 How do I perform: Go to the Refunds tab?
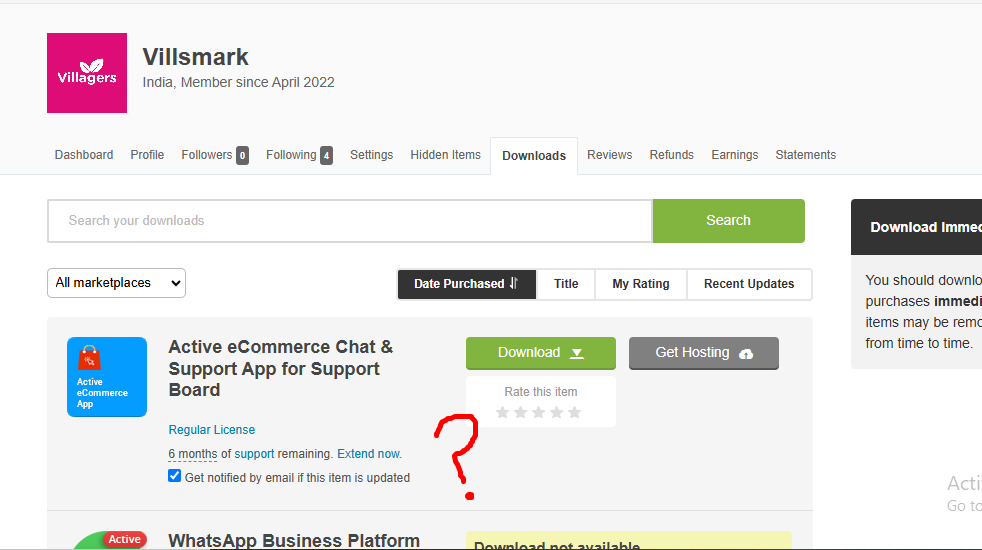click(671, 155)
